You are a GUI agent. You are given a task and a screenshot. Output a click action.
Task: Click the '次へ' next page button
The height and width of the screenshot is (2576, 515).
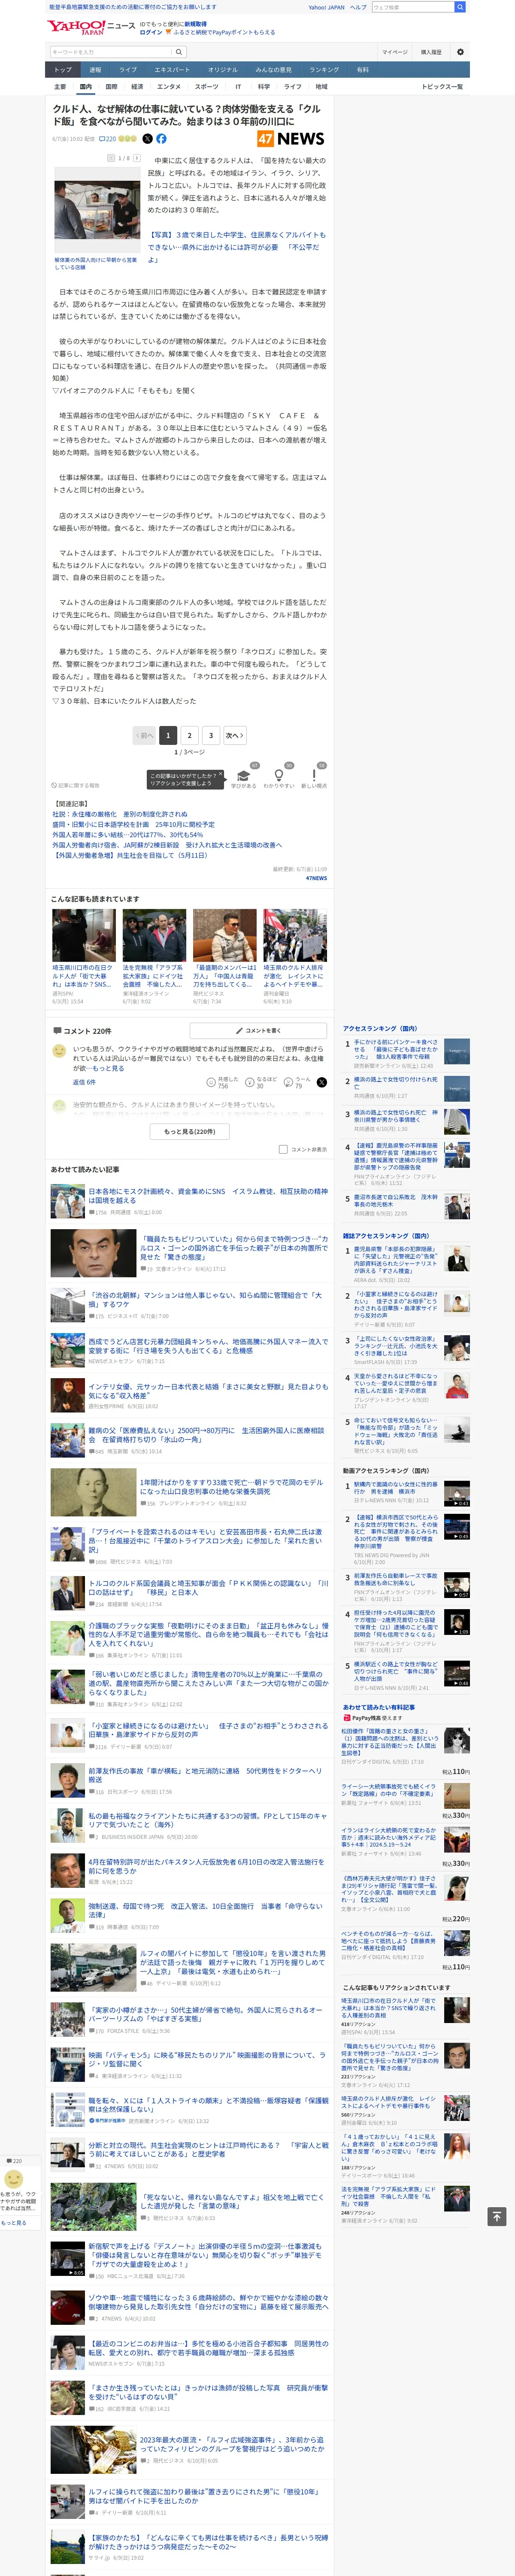pyautogui.click(x=235, y=735)
